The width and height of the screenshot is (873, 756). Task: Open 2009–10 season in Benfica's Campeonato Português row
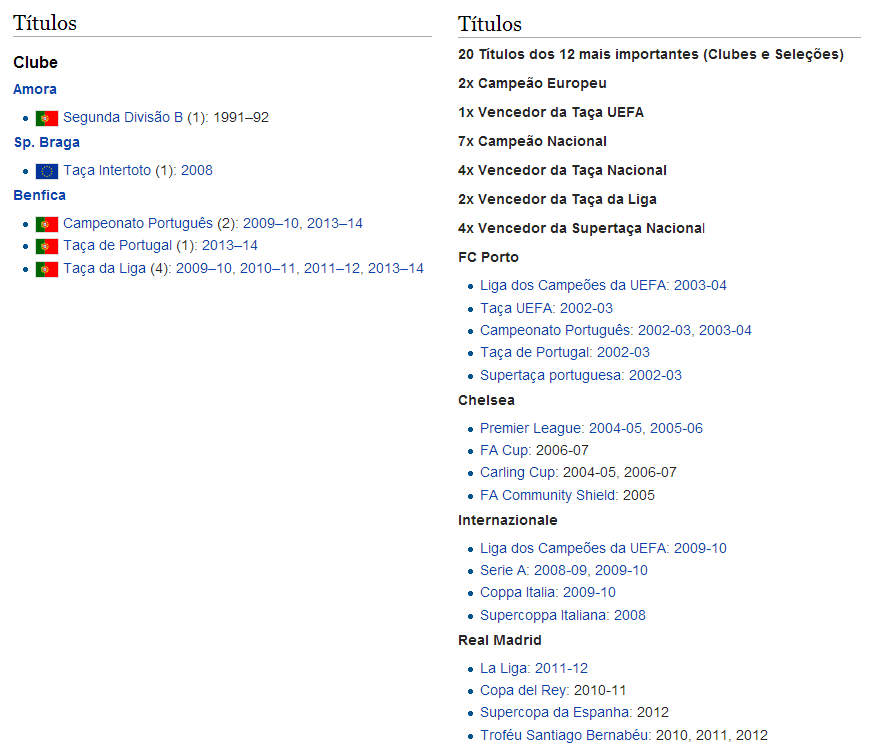[271, 223]
